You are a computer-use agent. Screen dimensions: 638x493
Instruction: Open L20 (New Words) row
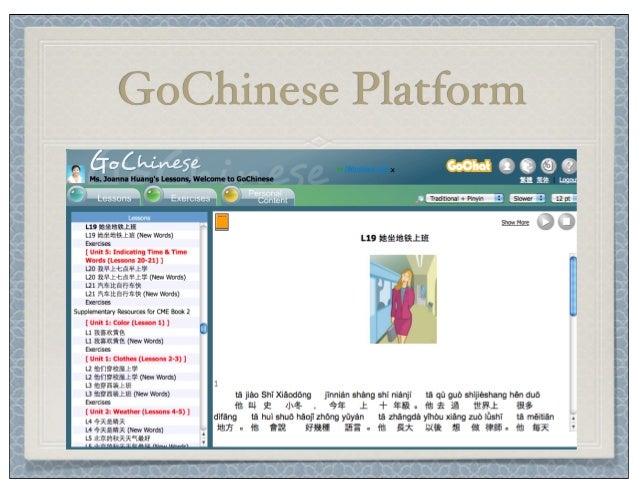(135, 277)
